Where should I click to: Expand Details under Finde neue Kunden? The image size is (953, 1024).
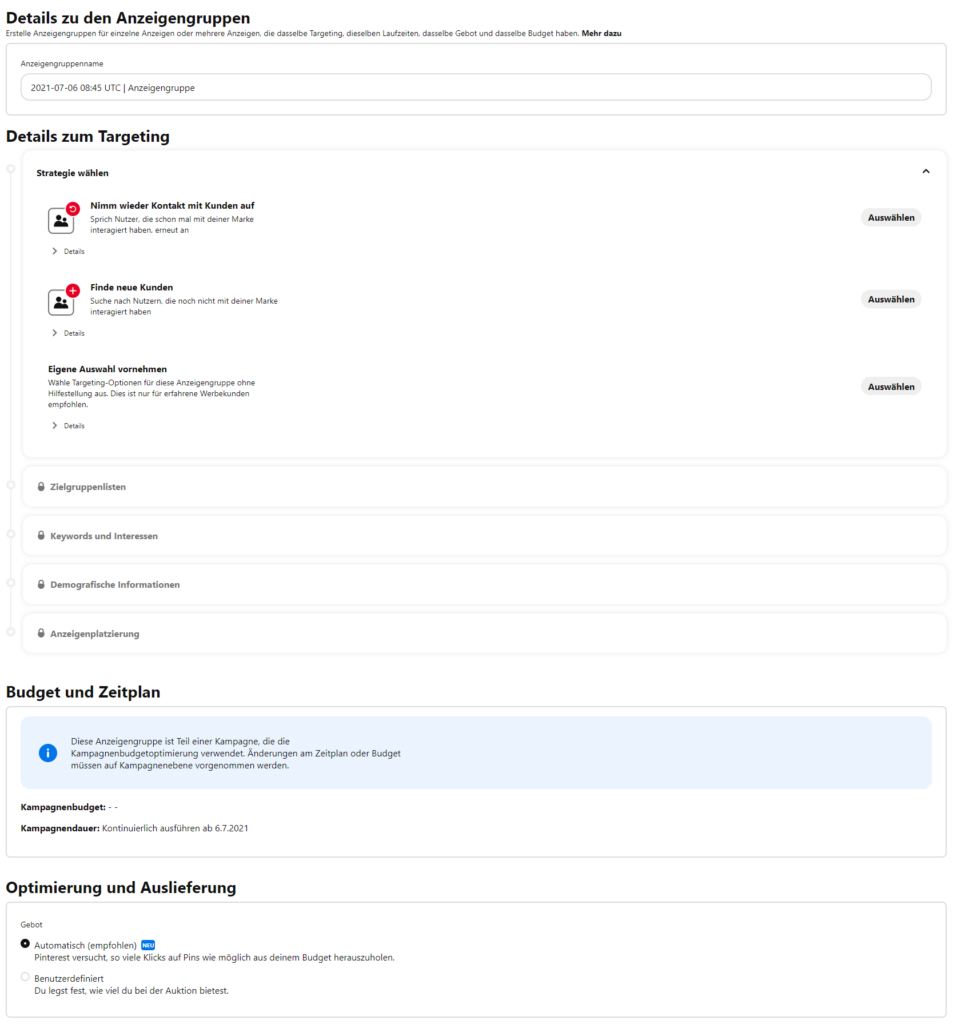click(68, 333)
